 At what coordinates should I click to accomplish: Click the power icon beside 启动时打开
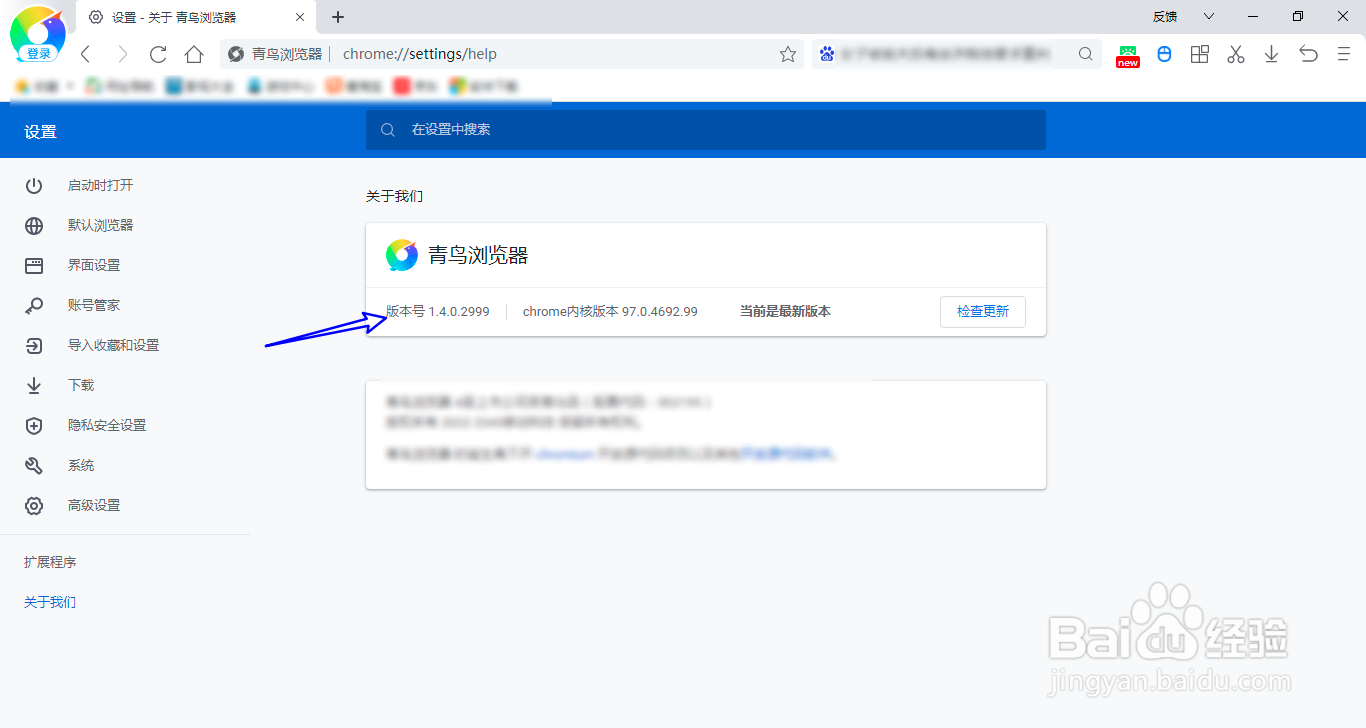click(34, 185)
